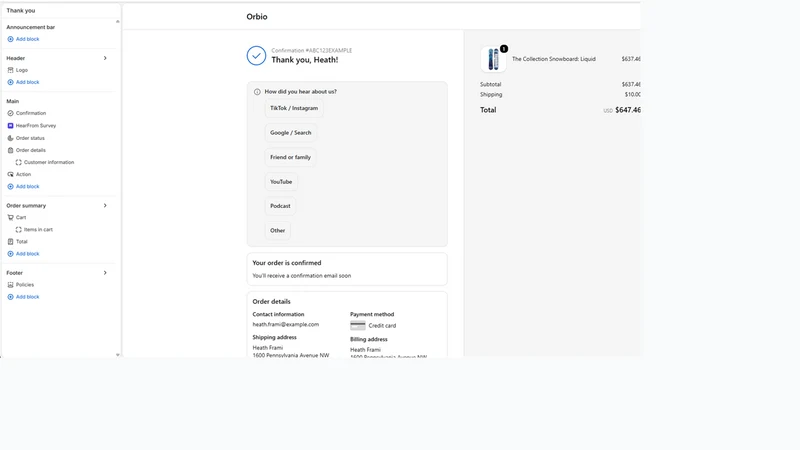Select the Policies block
Viewport: 800px width, 450px height.
[x=24, y=285]
